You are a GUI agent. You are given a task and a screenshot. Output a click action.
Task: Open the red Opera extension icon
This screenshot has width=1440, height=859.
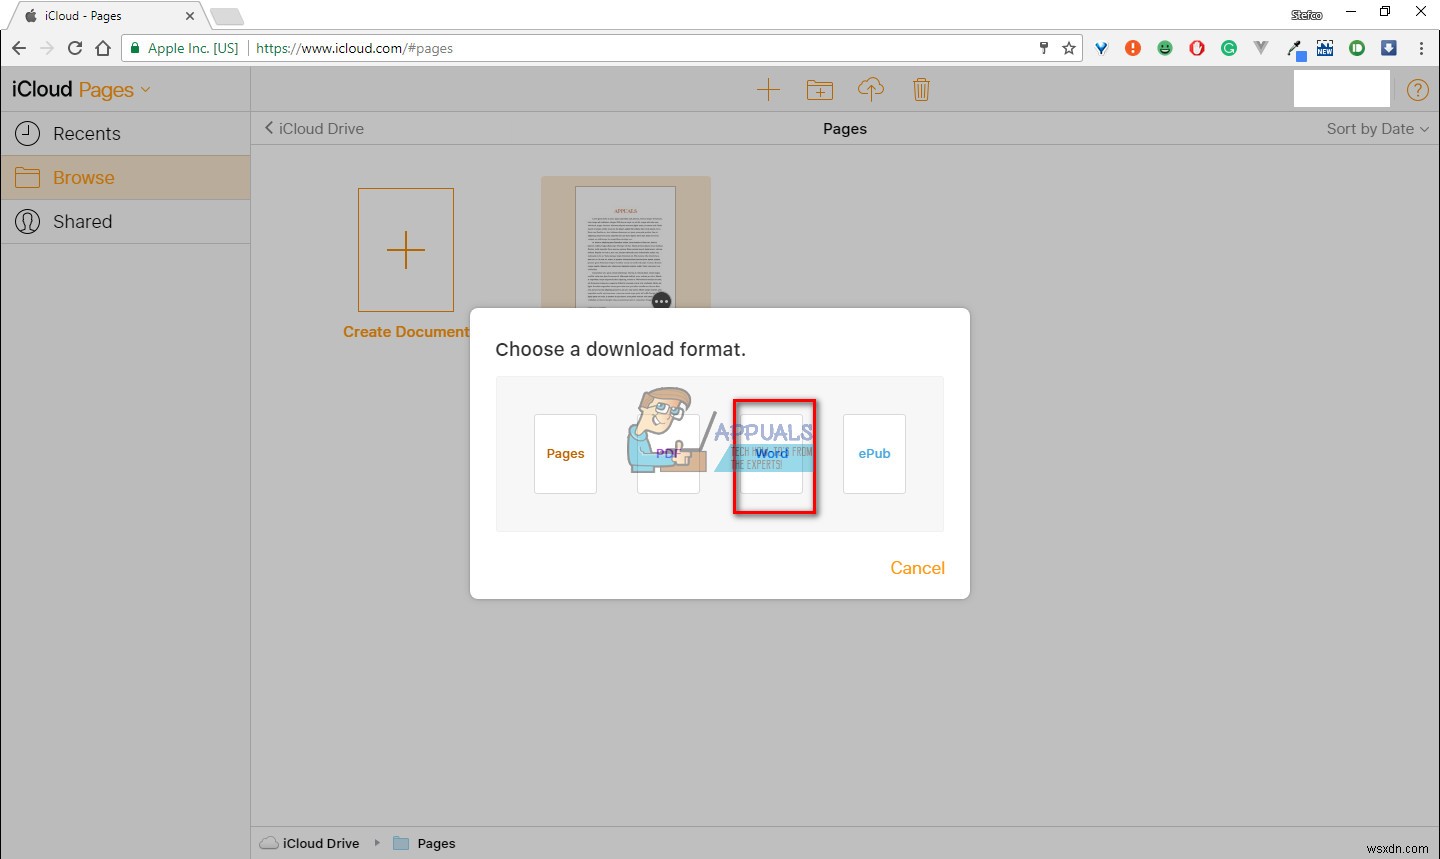[1197, 48]
